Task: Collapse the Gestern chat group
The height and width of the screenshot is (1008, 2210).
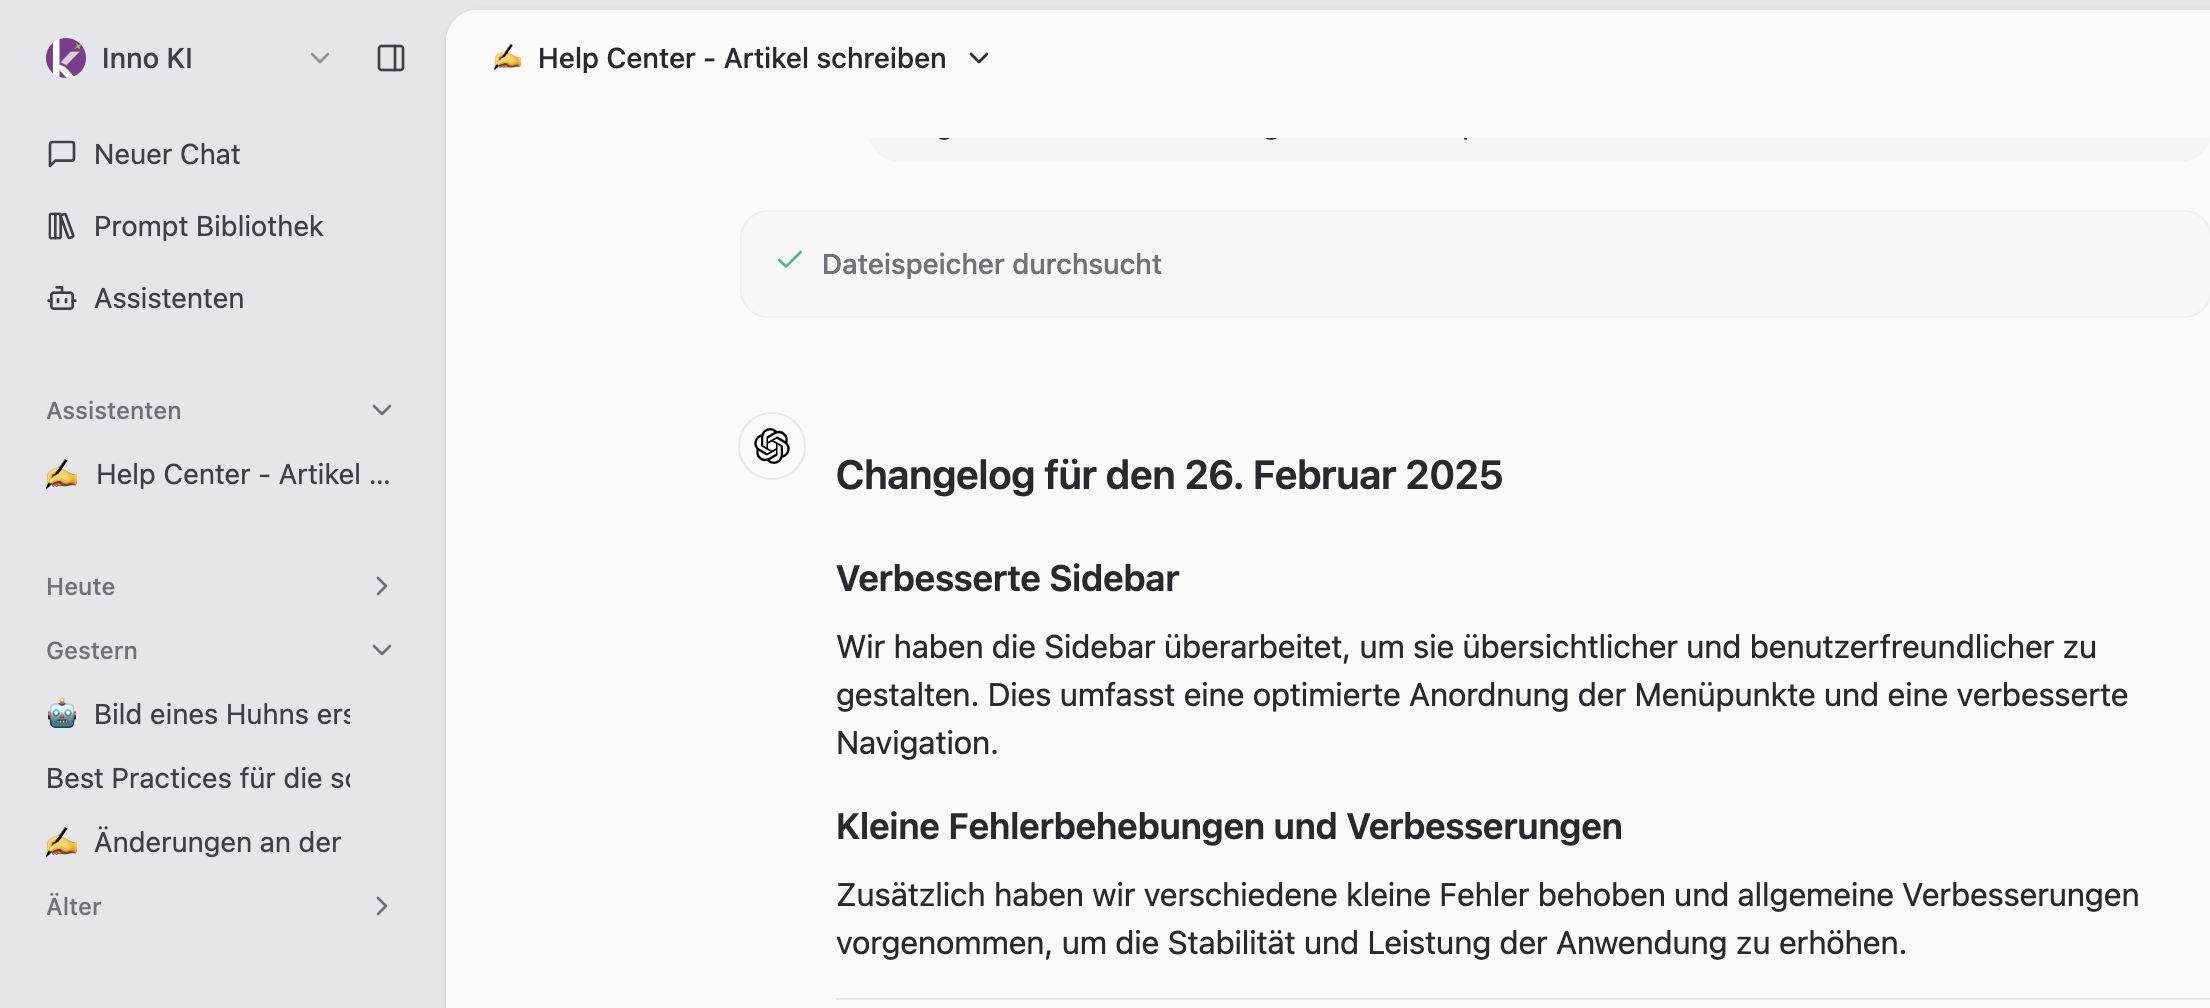Action: click(x=381, y=650)
